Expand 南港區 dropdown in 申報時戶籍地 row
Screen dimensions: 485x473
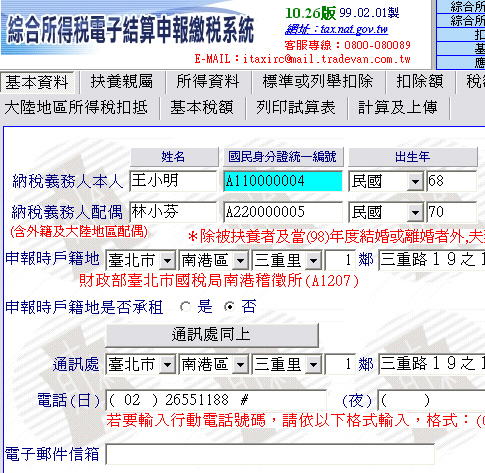pyautogui.click(x=240, y=260)
